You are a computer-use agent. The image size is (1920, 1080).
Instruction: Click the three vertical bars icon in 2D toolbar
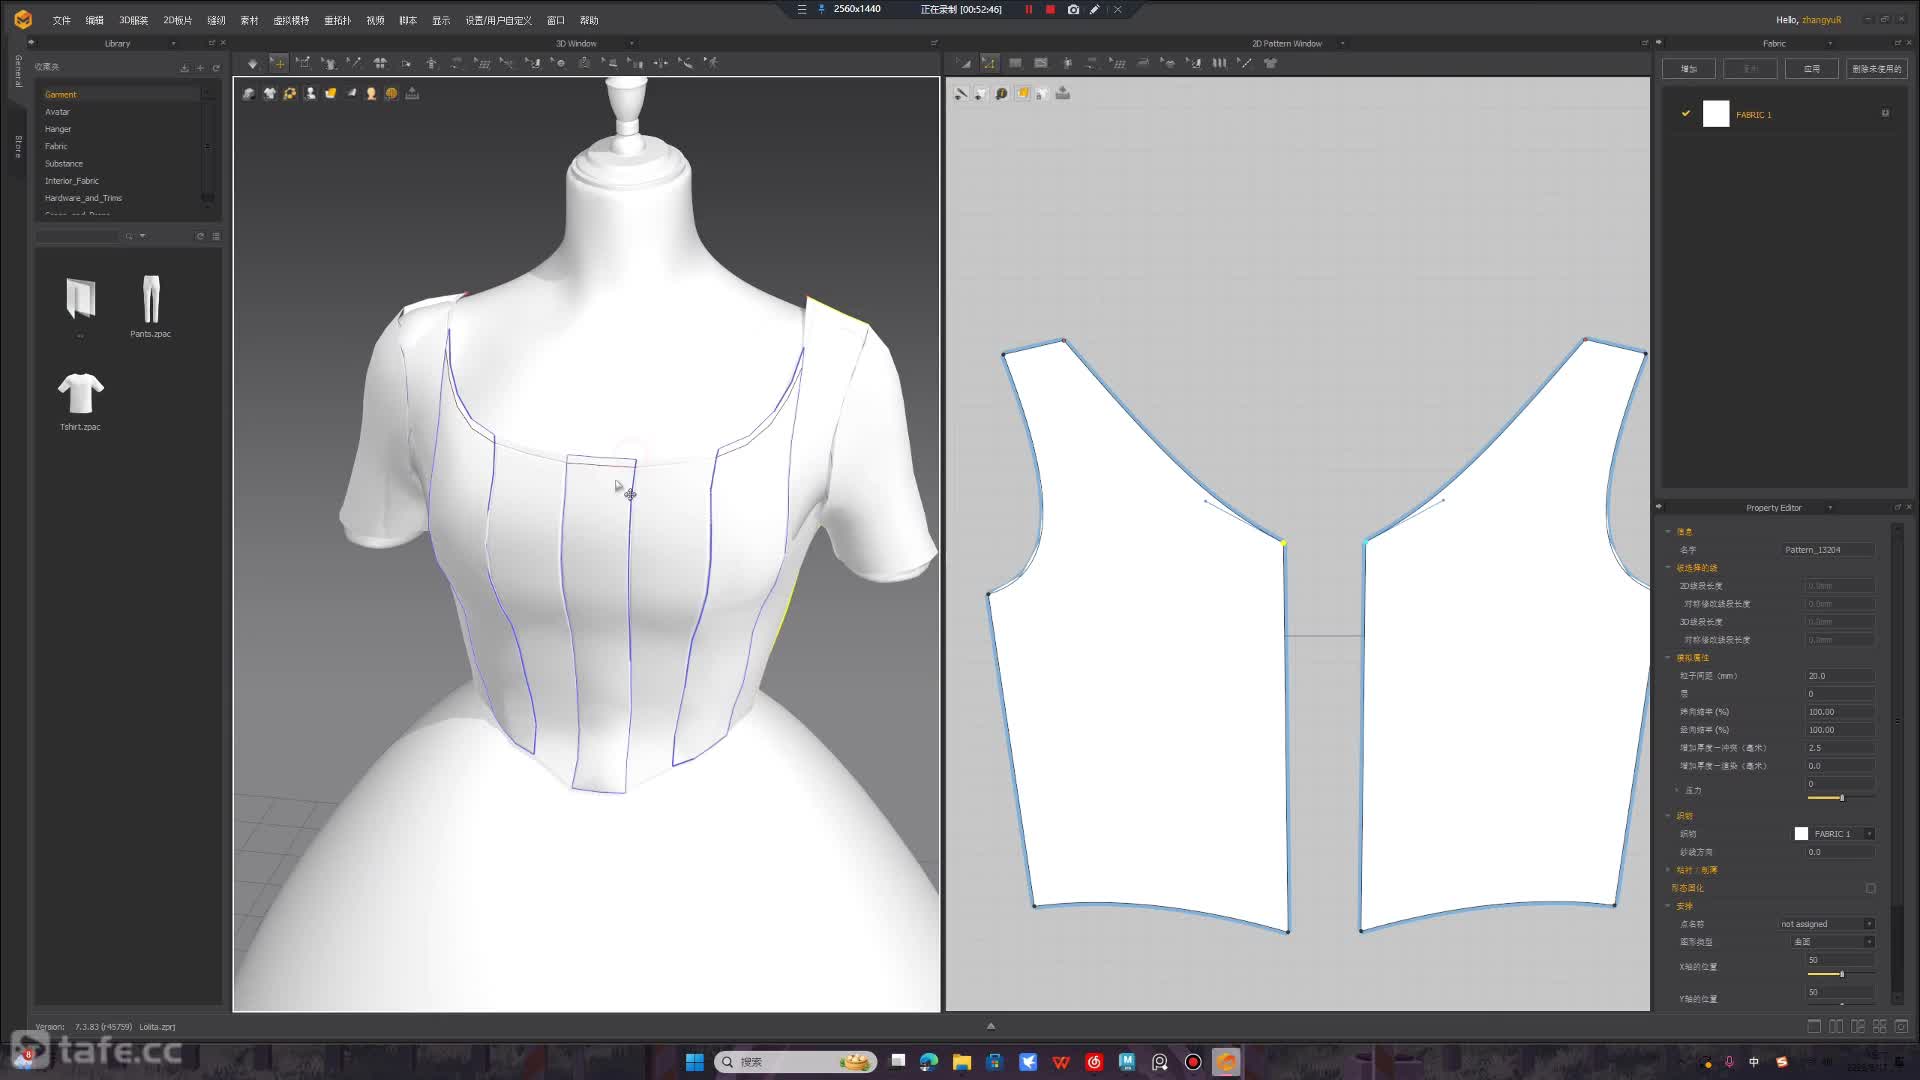(x=1219, y=63)
